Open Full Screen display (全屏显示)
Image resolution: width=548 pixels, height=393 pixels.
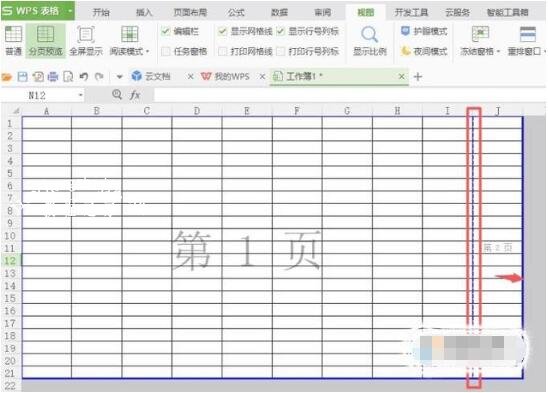point(86,41)
